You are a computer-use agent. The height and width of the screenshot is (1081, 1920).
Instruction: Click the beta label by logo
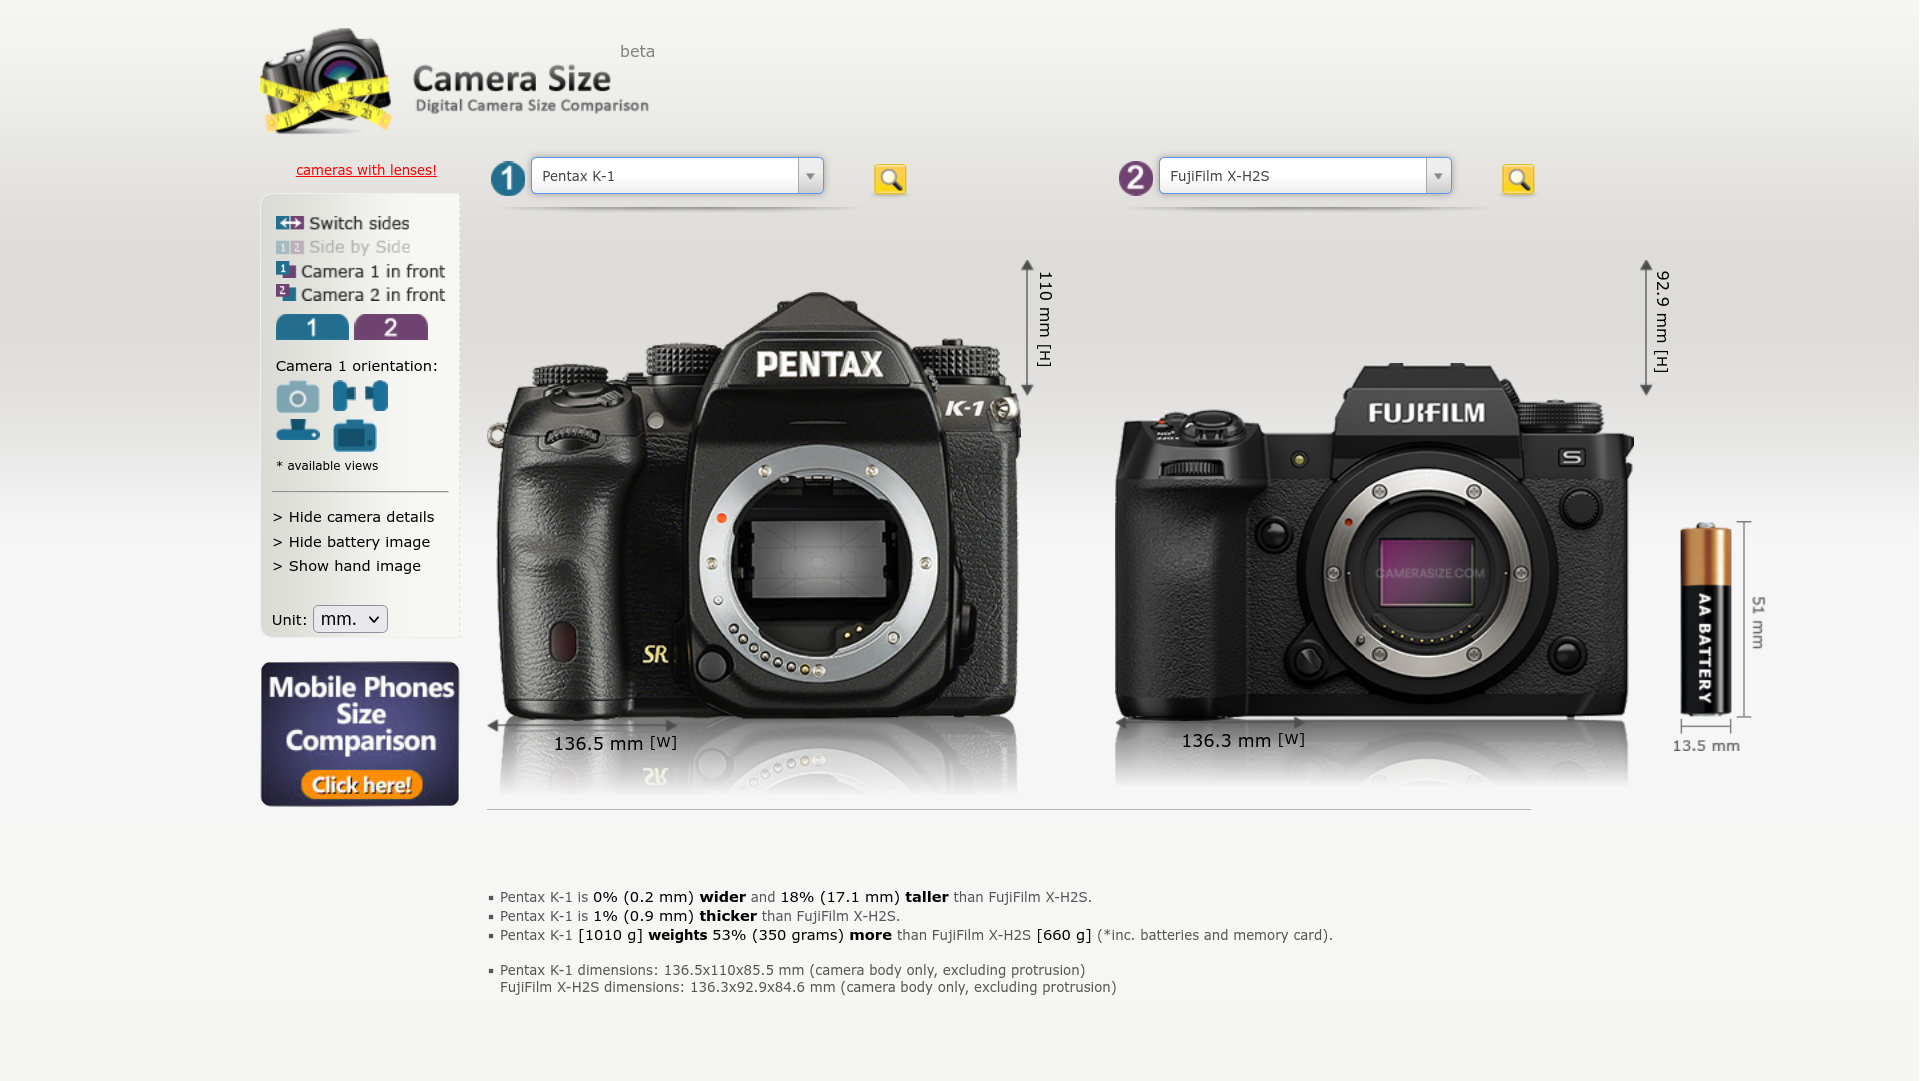[x=637, y=52]
